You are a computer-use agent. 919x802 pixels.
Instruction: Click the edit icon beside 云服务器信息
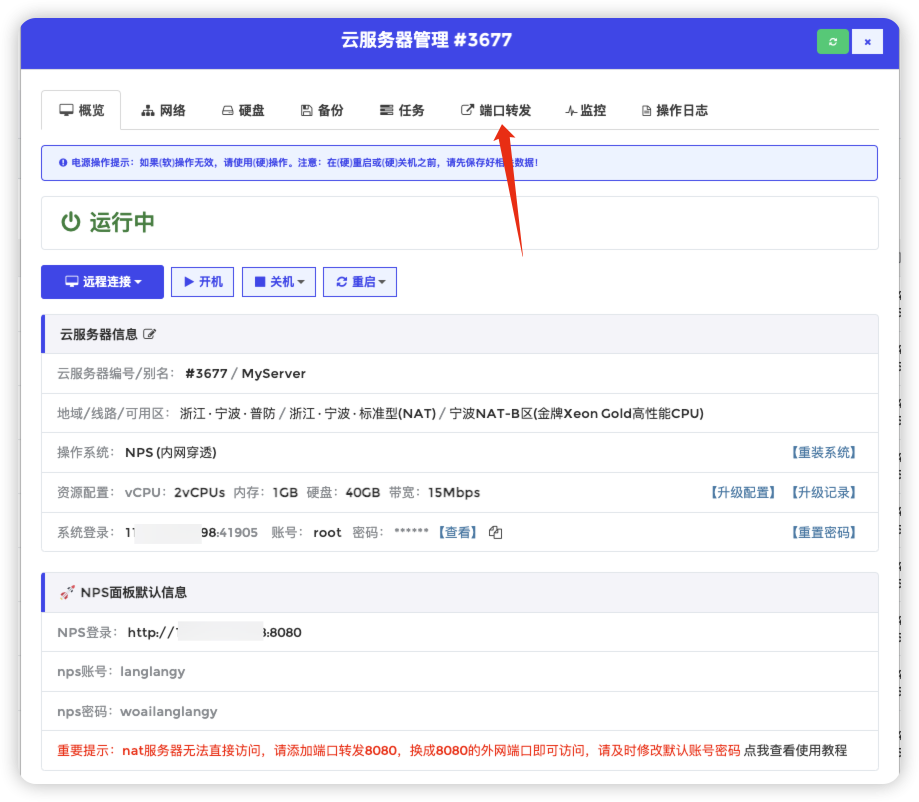(149, 334)
